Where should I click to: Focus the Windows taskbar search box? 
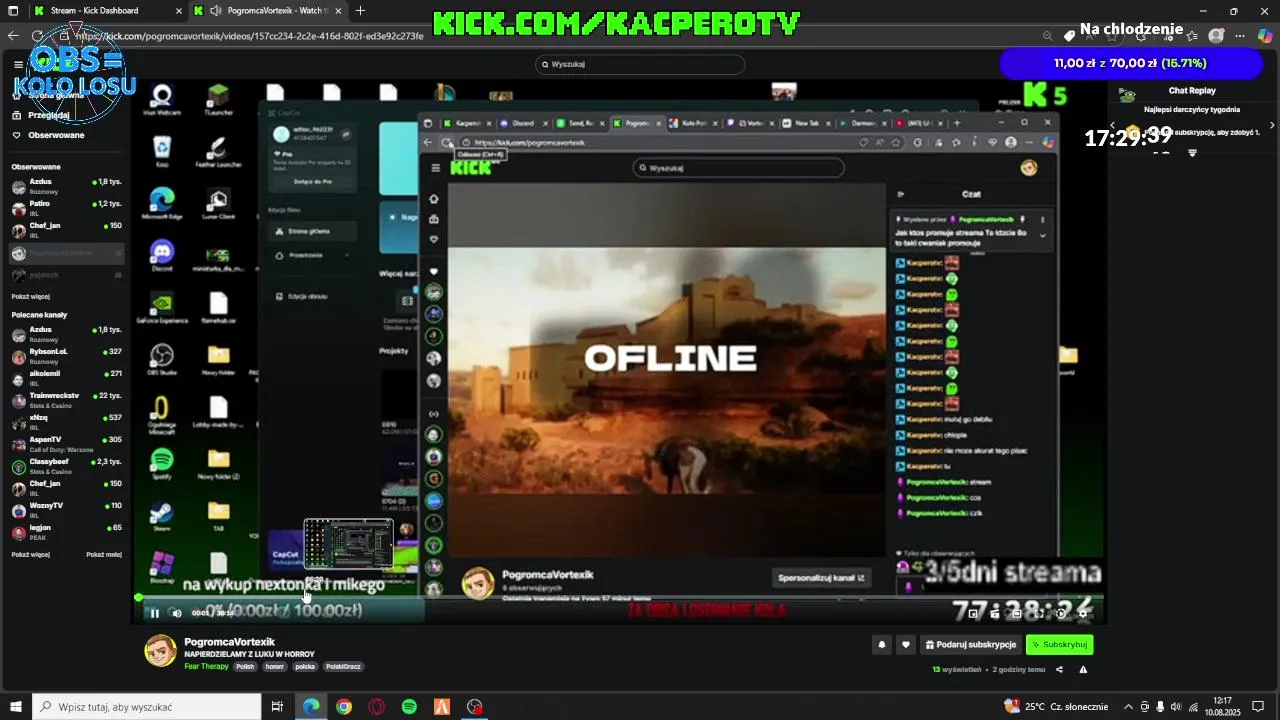click(146, 707)
